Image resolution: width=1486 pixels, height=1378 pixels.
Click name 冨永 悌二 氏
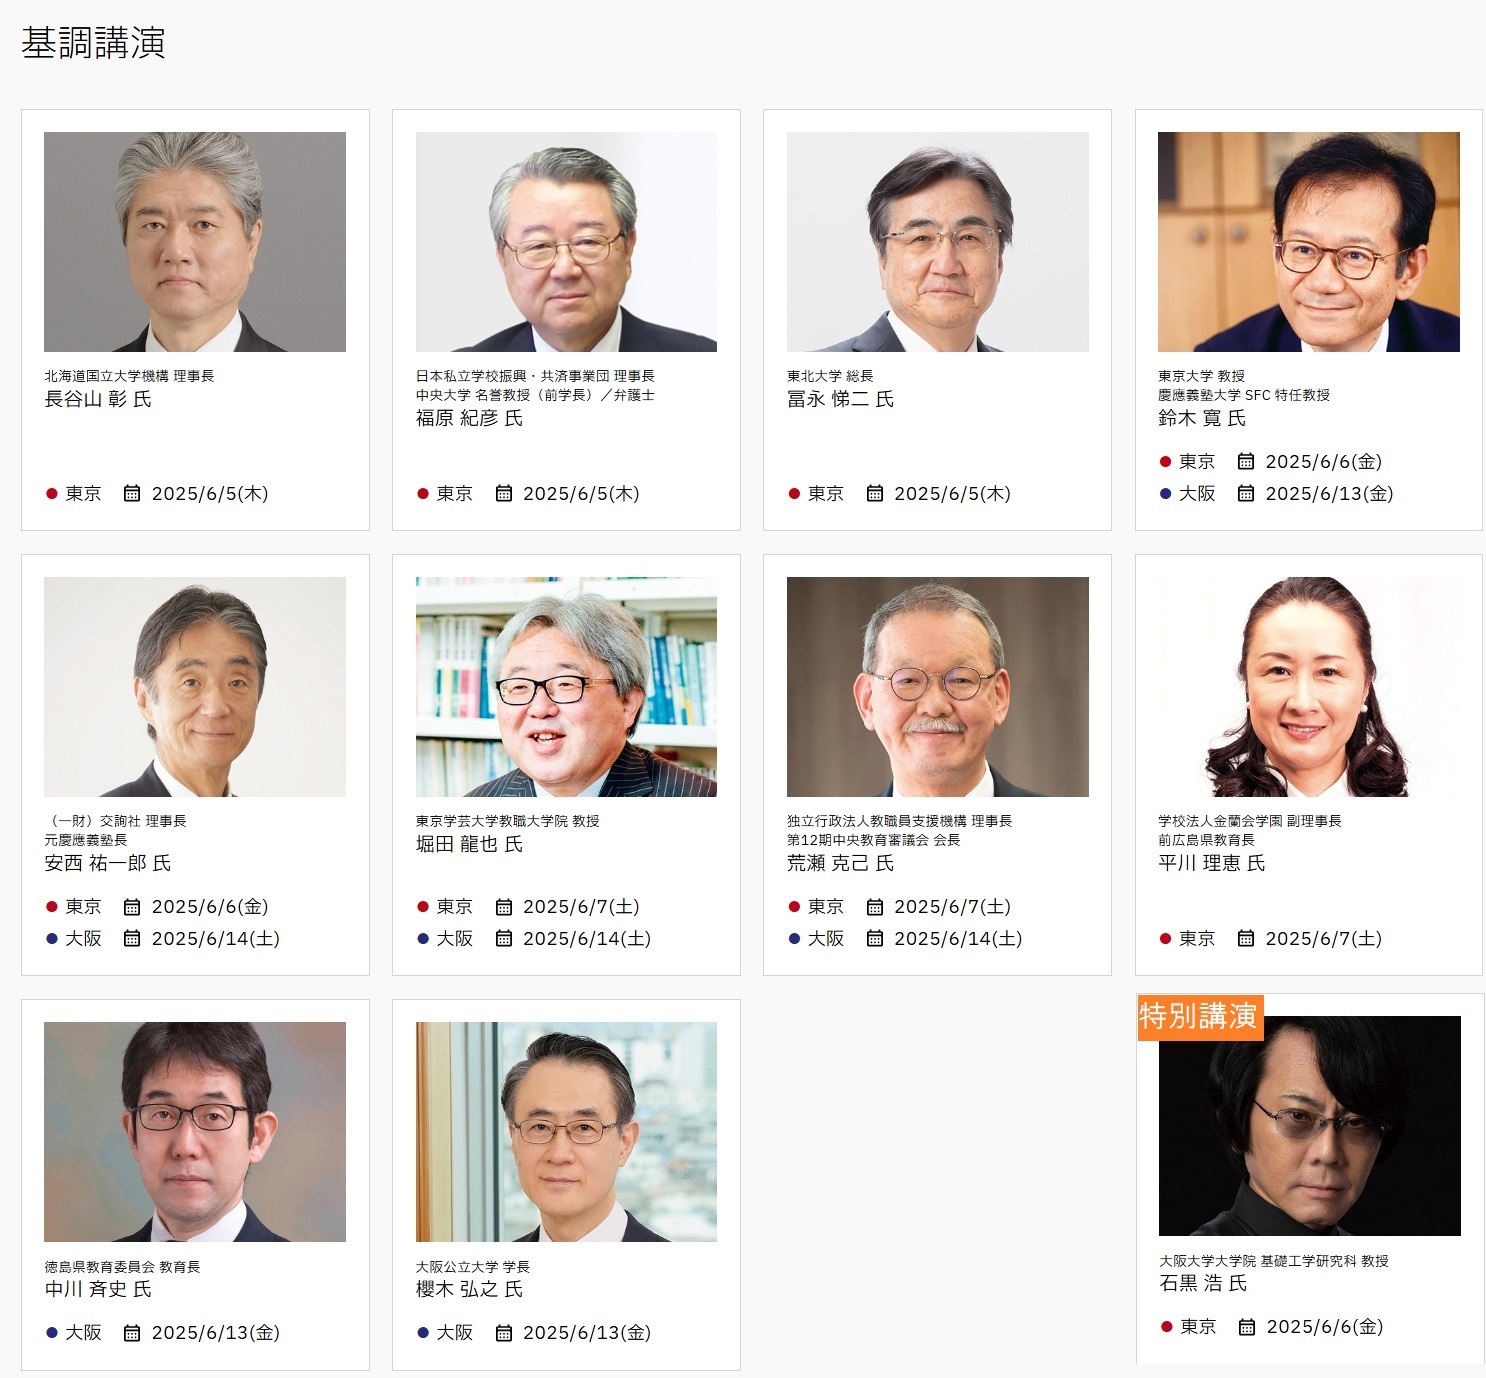coord(840,399)
